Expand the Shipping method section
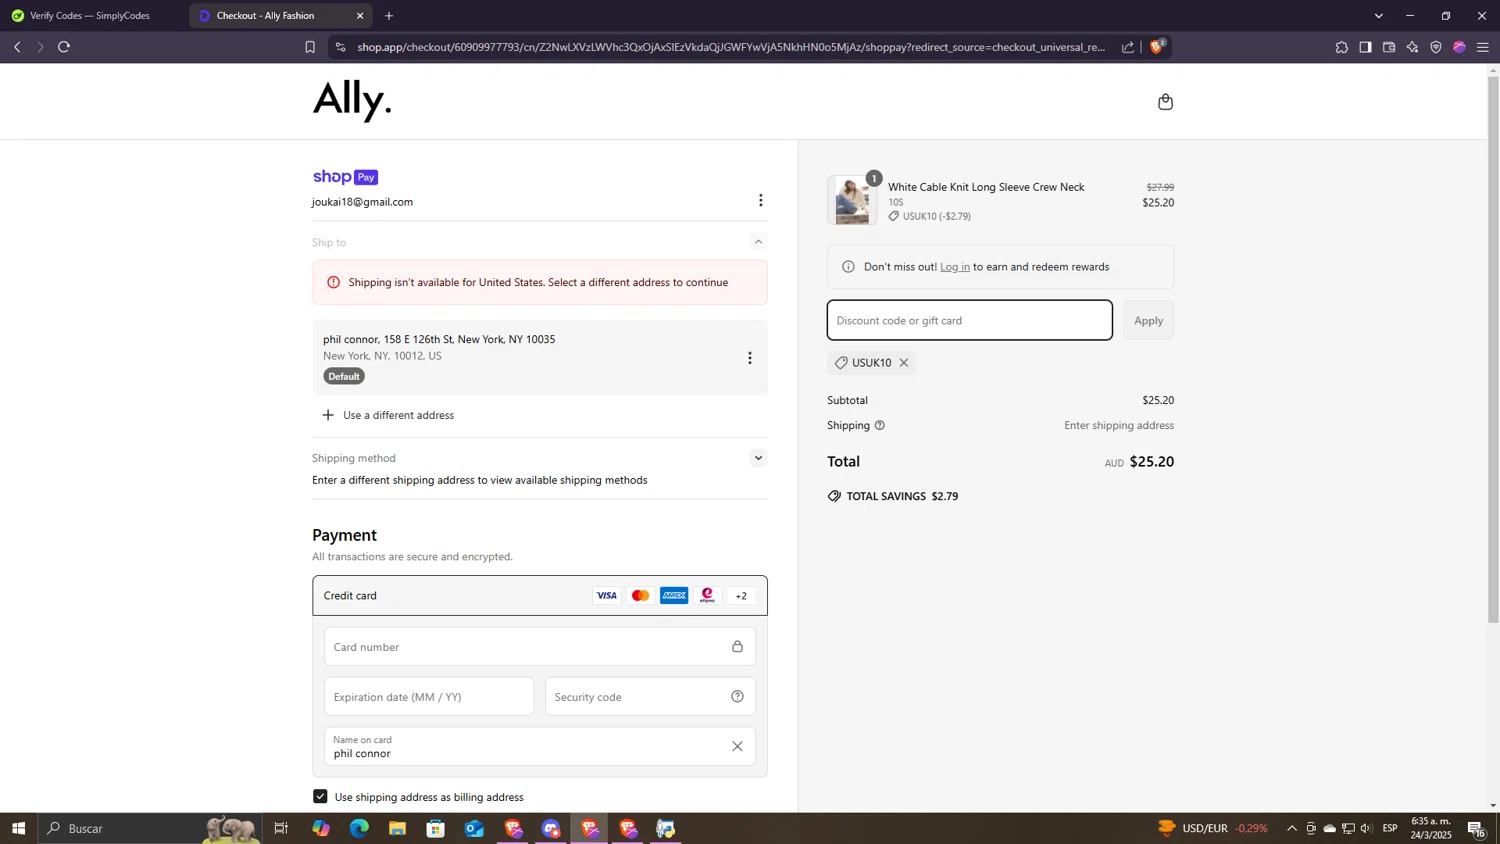The image size is (1500, 844). 758,458
